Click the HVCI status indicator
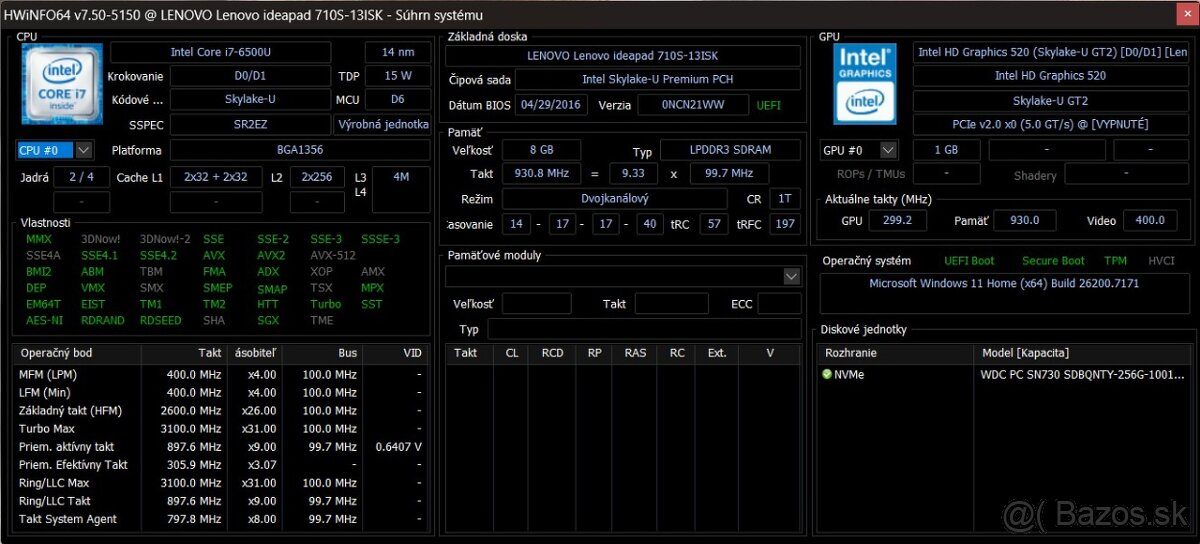 pyautogui.click(x=1161, y=261)
